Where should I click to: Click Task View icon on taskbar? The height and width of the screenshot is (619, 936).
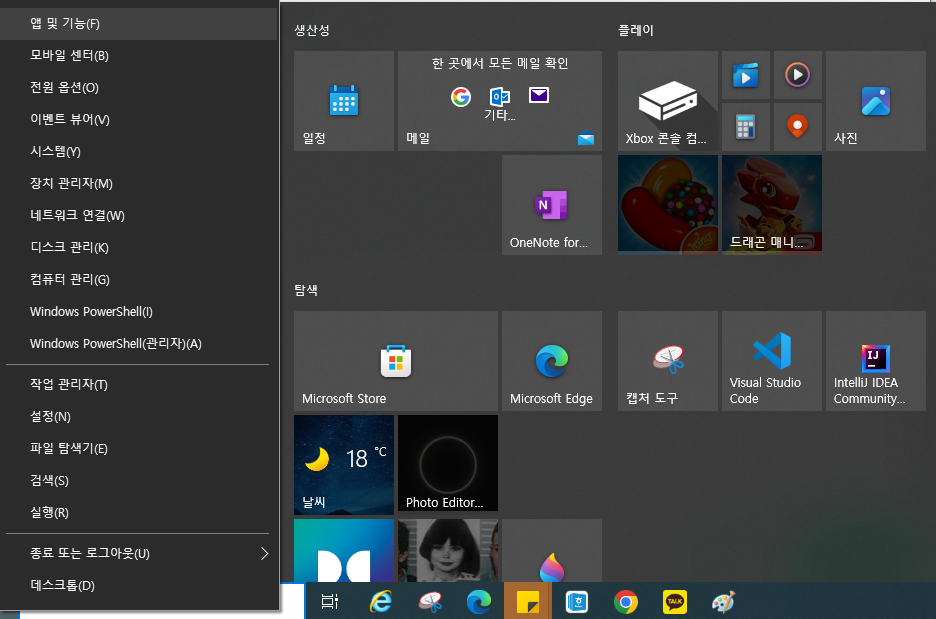[x=330, y=602]
